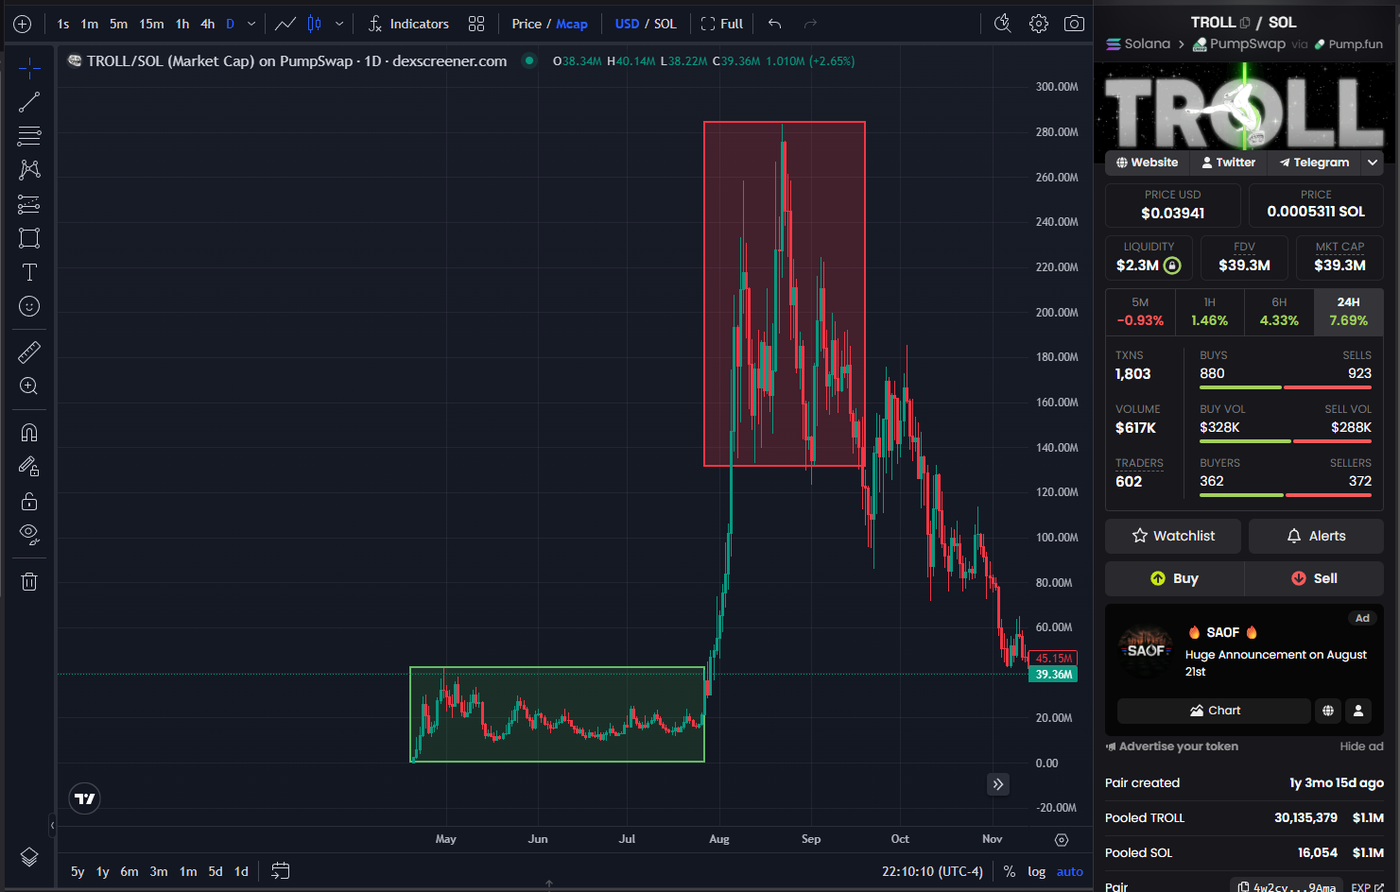The width and height of the screenshot is (1400, 892).
Task: Open the Fibonacci retracement tool
Action: tap(29, 136)
